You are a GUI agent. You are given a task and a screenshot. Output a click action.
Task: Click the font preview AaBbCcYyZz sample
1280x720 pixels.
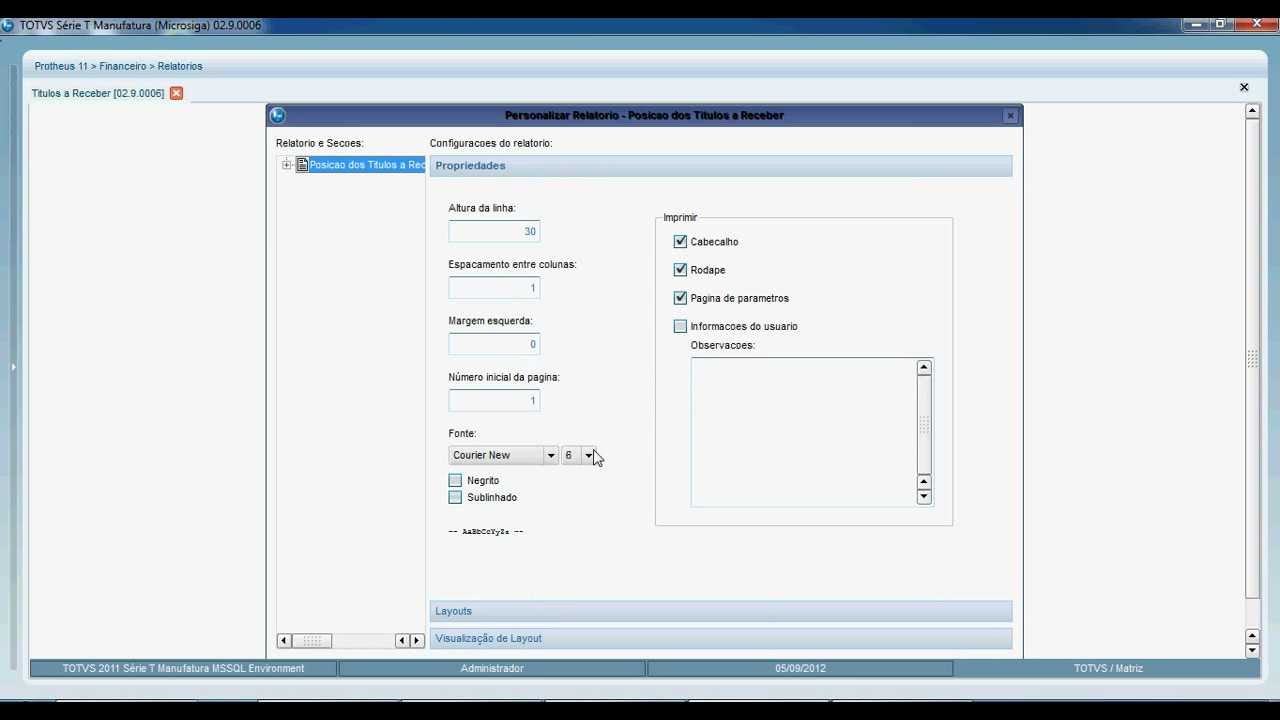486,532
